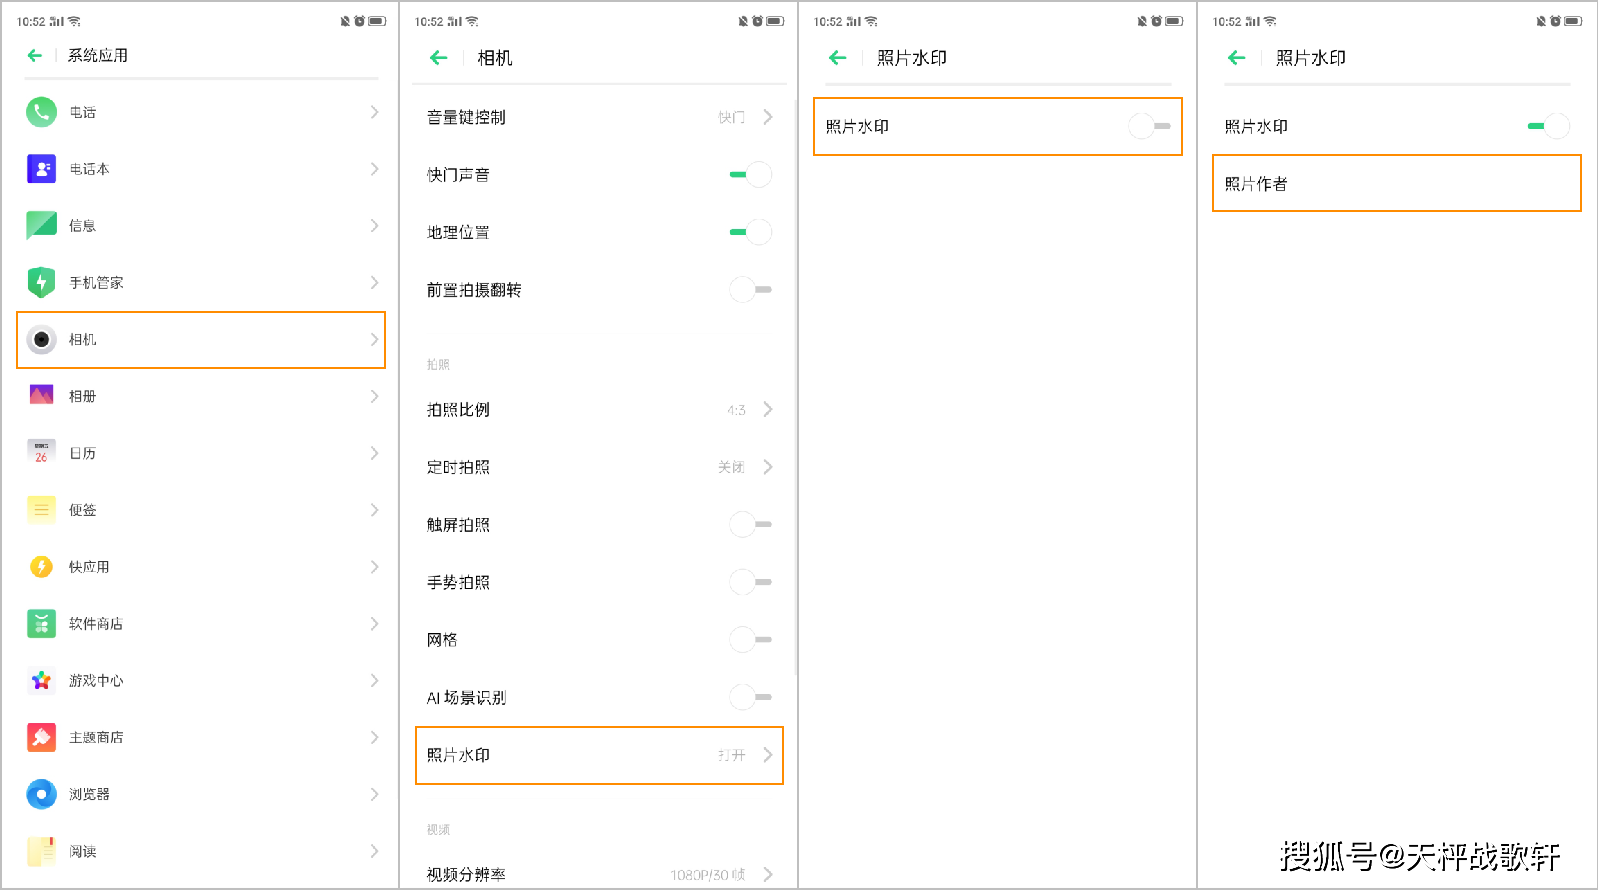The width and height of the screenshot is (1598, 890).
Task: Toggle the 快门声音 shutter sound switch
Action: [751, 175]
